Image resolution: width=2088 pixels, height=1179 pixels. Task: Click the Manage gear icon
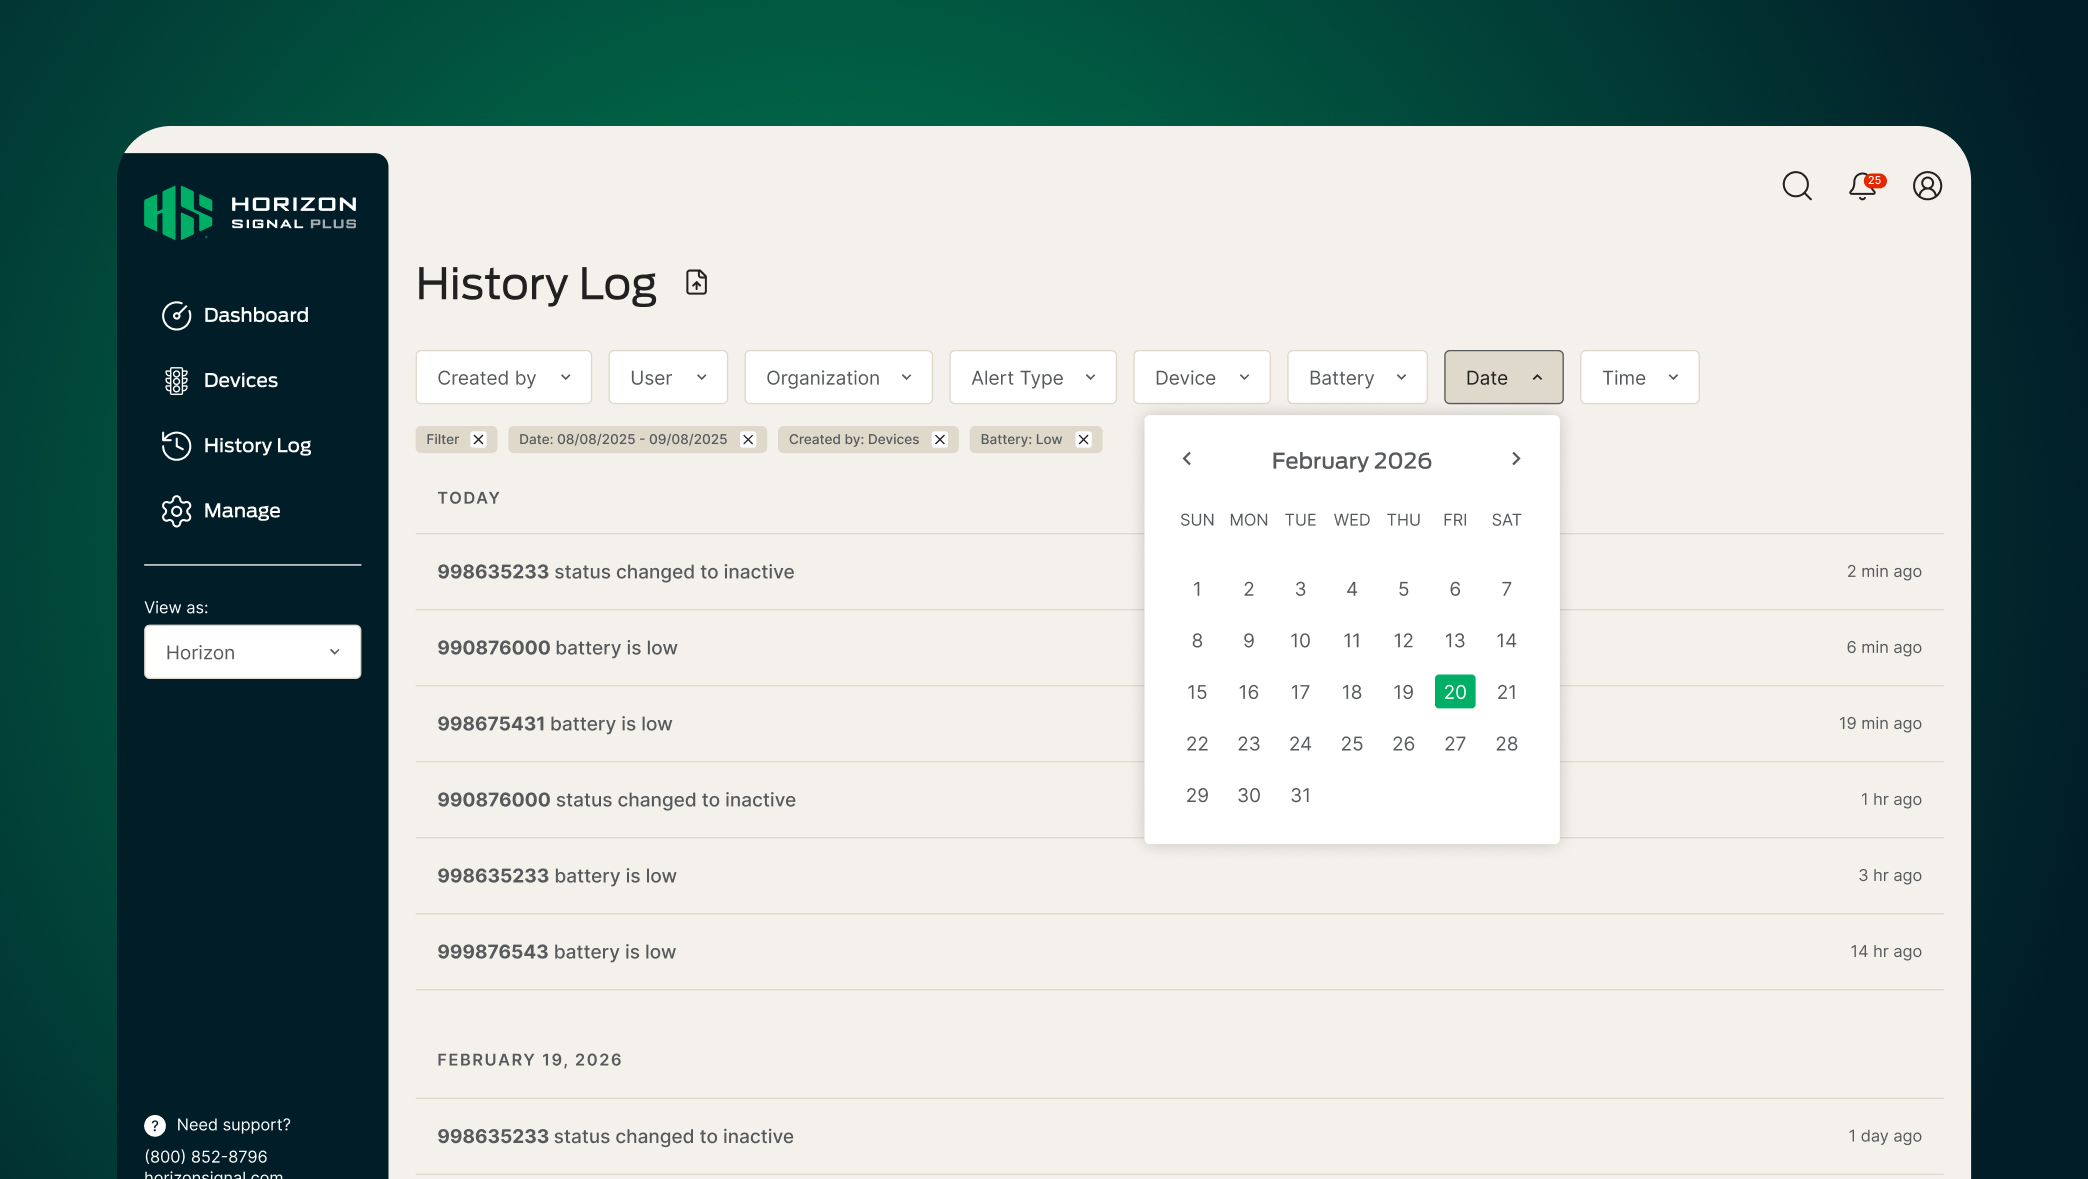[x=176, y=511]
